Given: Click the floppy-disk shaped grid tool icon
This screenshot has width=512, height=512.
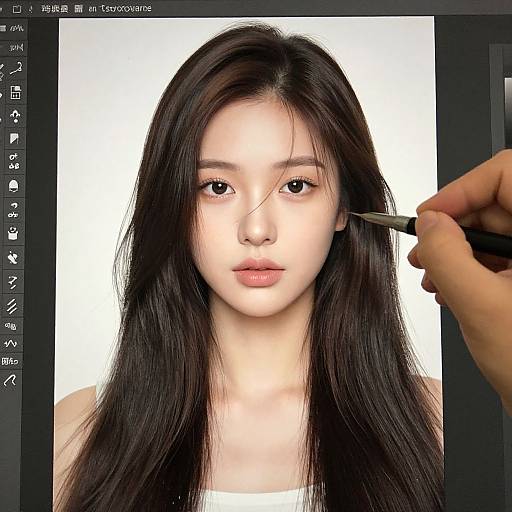Looking at the screenshot, I should (15, 92).
